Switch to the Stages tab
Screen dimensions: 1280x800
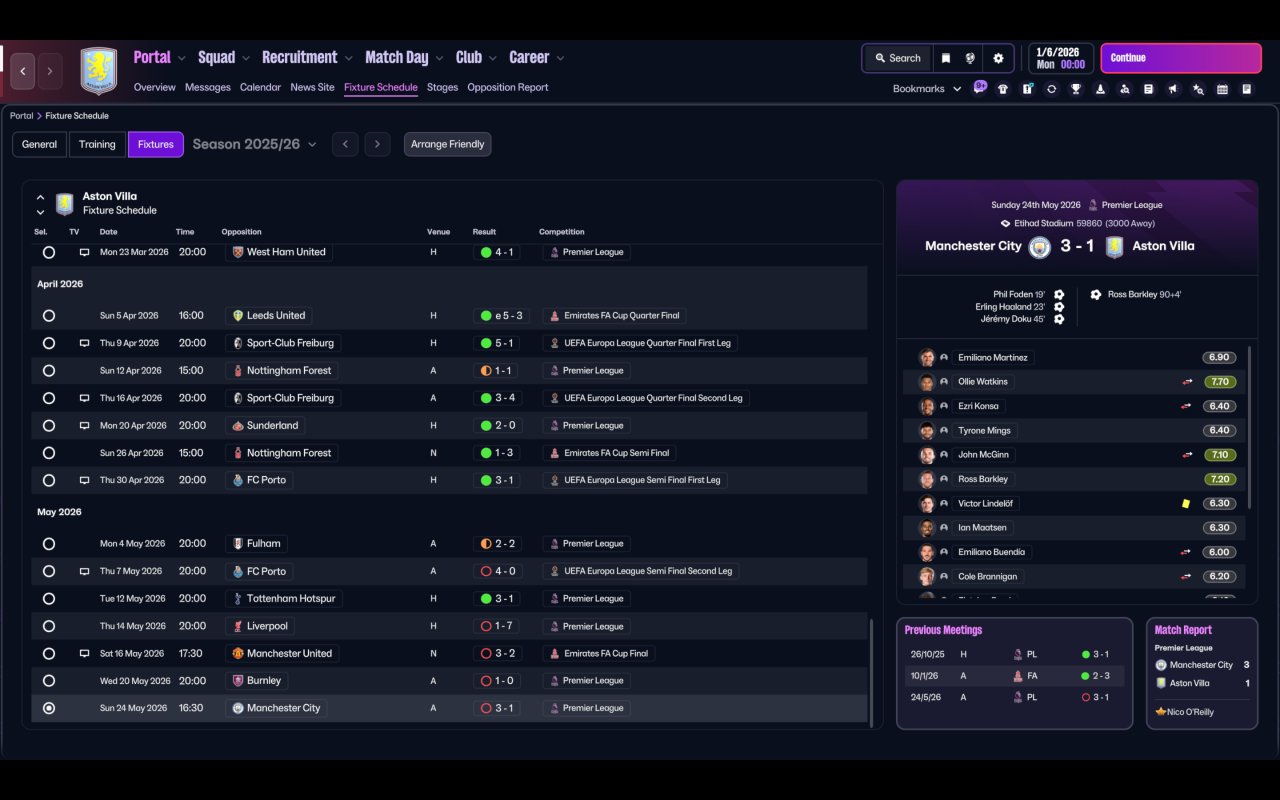click(442, 87)
